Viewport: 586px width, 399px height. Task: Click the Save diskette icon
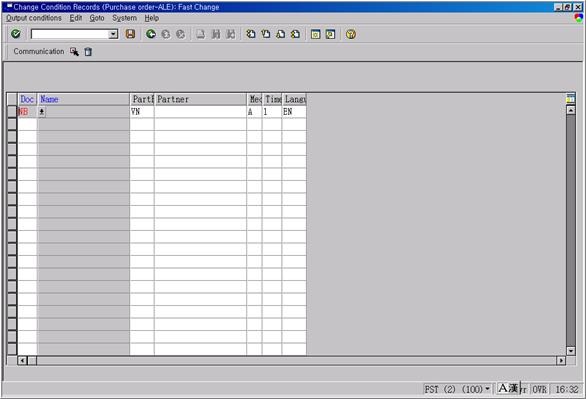click(130, 34)
